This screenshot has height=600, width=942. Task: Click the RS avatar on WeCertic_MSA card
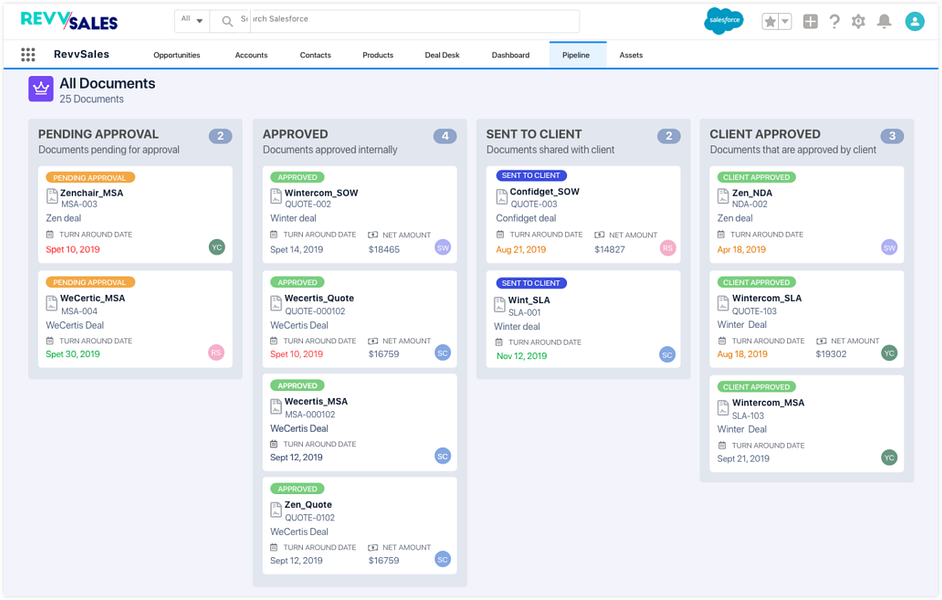[x=216, y=353]
